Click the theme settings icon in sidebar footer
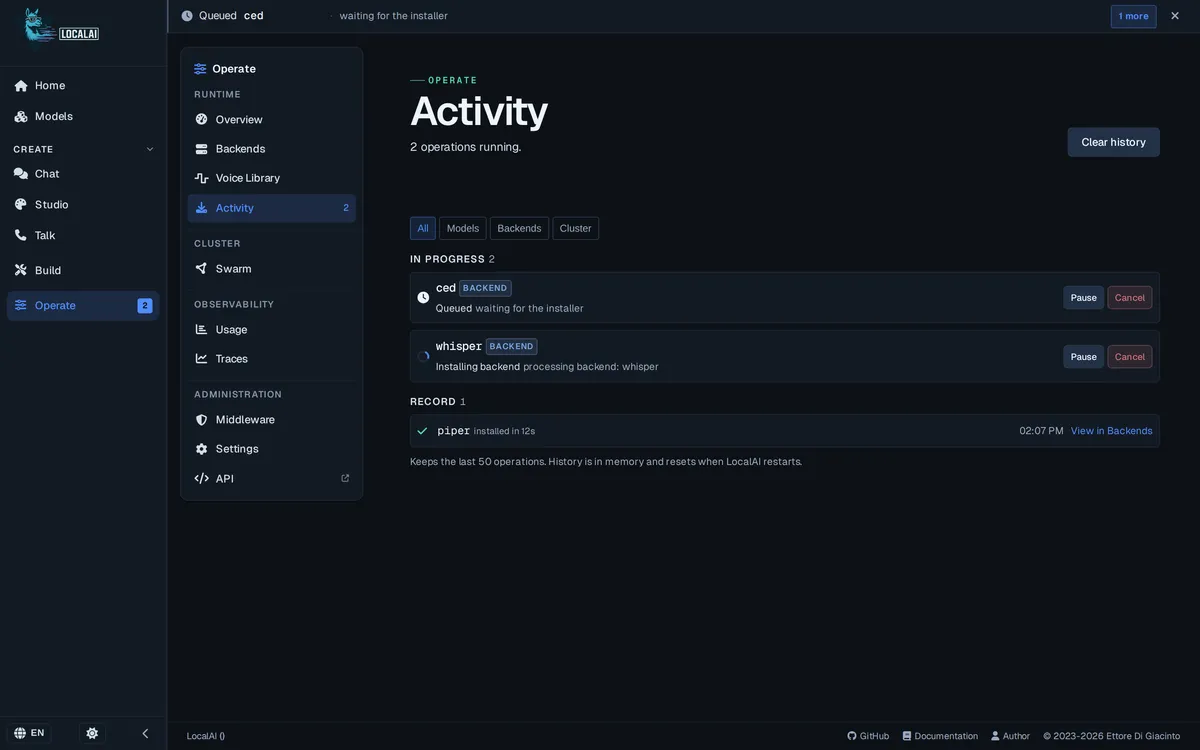The image size is (1200, 750). coord(92,733)
